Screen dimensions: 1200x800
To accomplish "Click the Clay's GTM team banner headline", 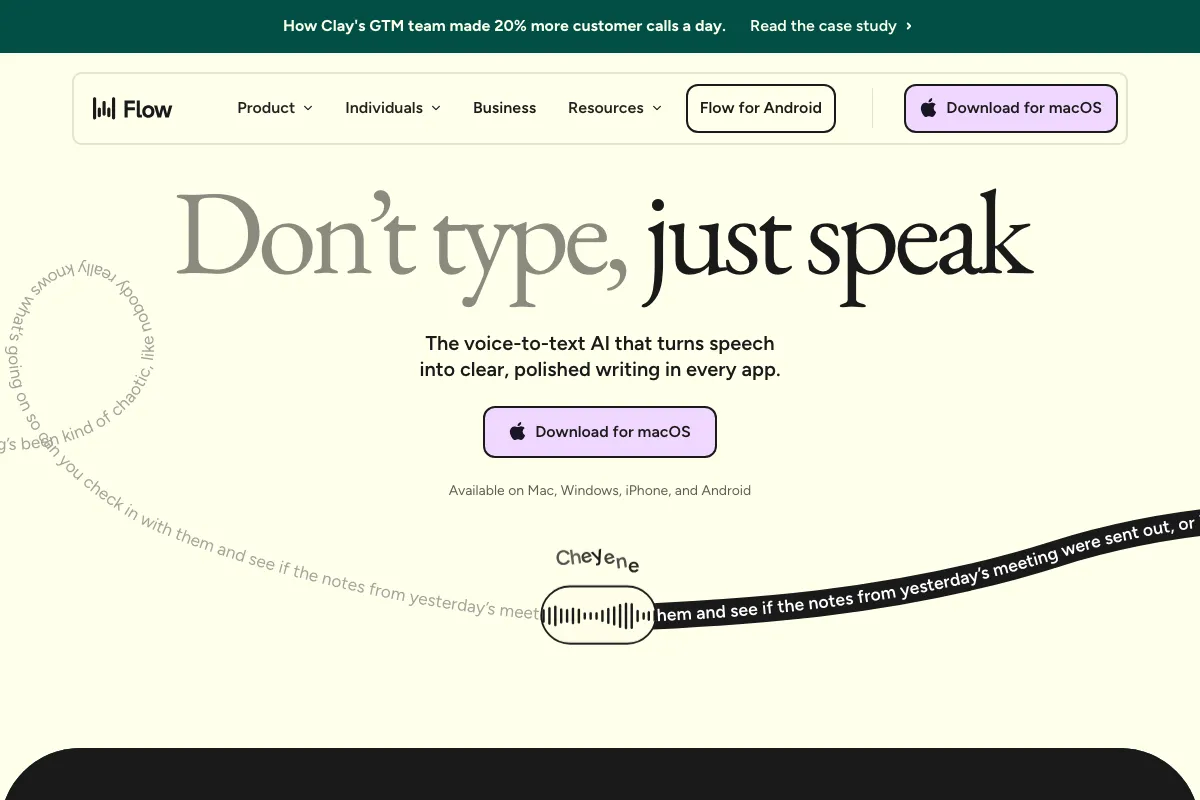I will pos(504,26).
